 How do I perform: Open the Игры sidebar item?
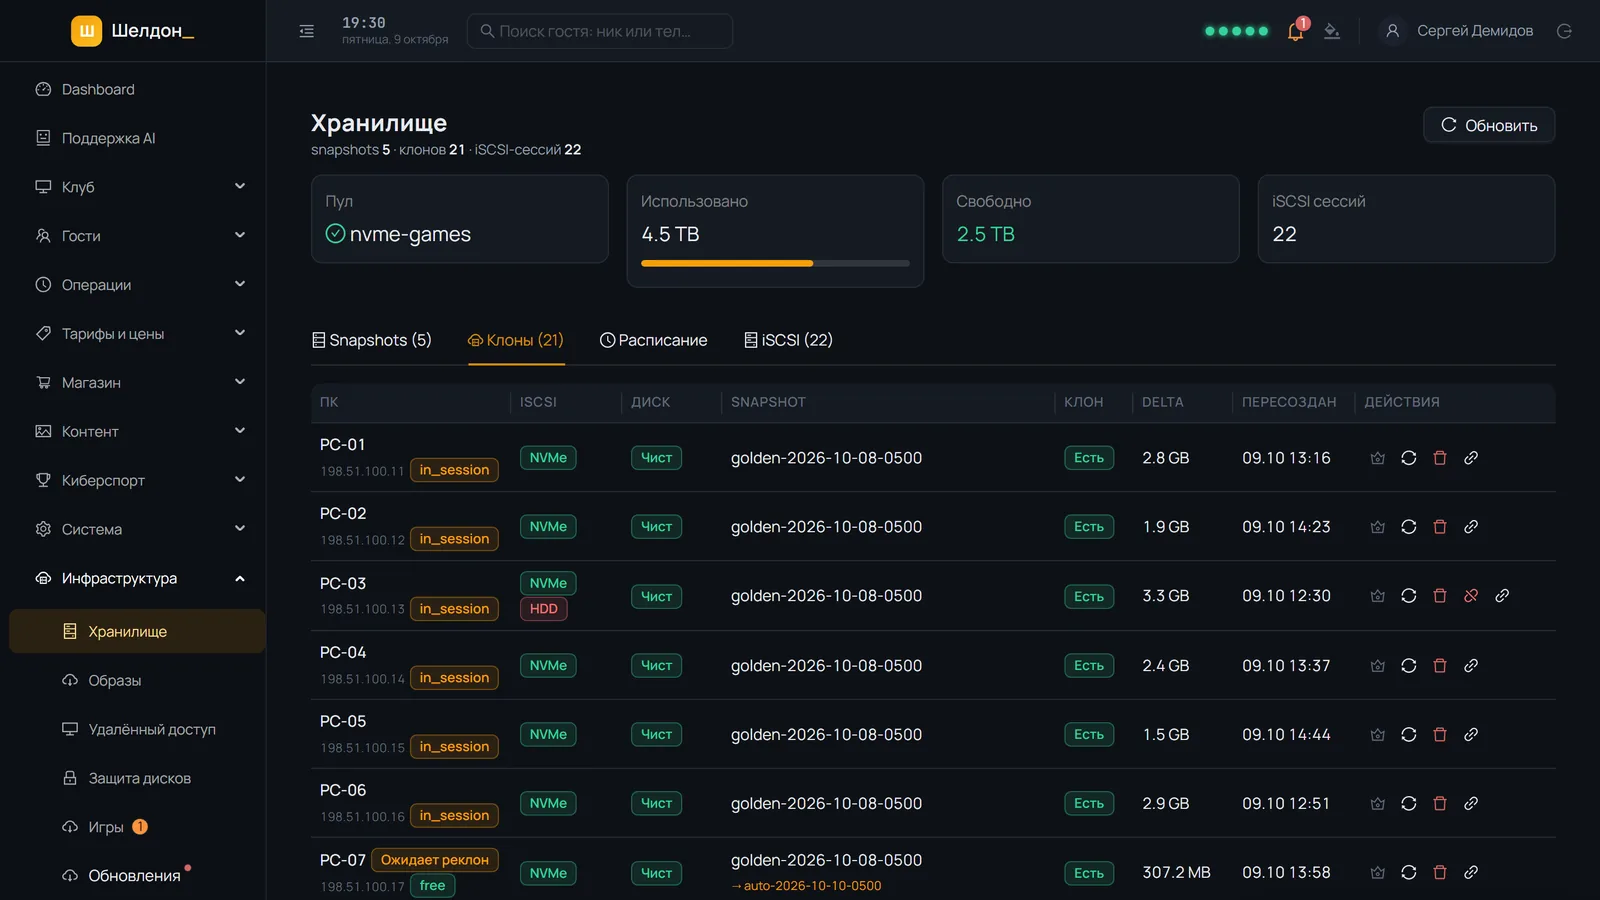click(138, 827)
